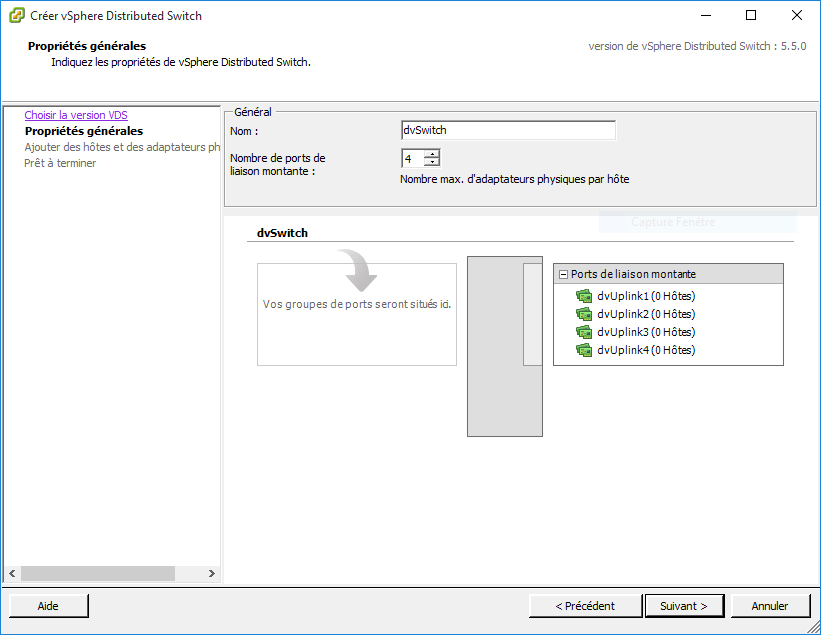The height and width of the screenshot is (635, 821).
Task: Open help with the Aide button
Action: (48, 606)
